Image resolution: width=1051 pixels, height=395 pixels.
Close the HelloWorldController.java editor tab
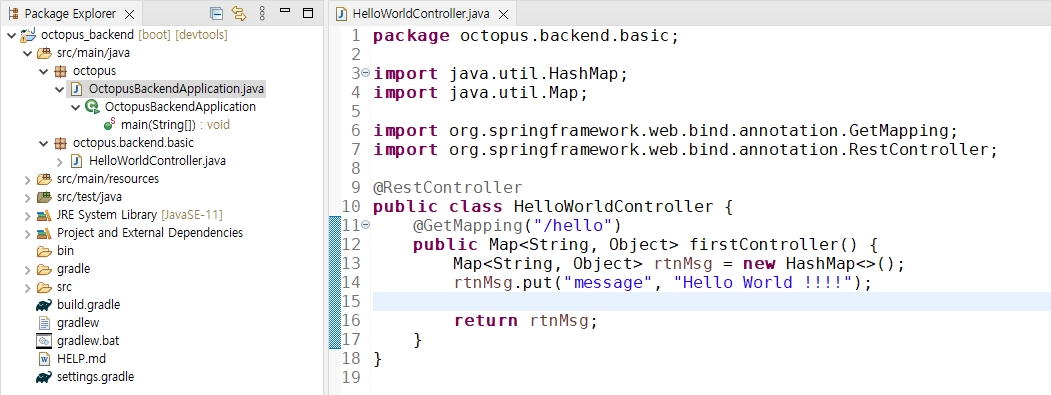pyautogui.click(x=503, y=13)
